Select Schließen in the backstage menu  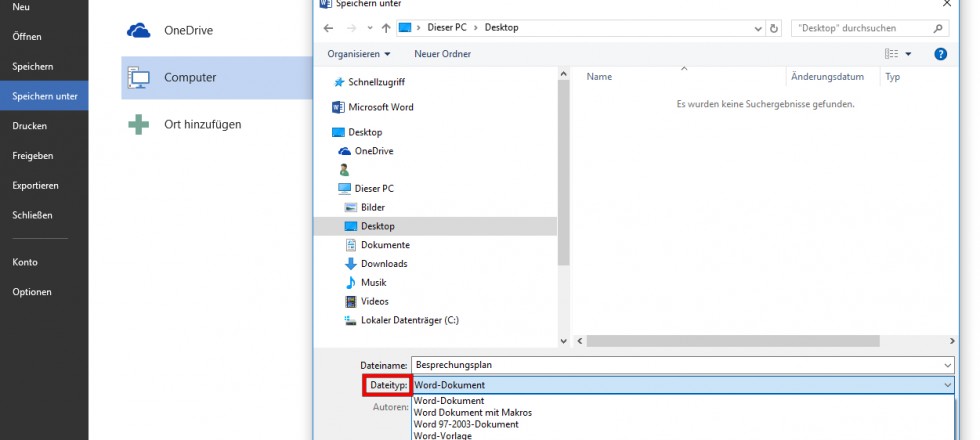44,215
